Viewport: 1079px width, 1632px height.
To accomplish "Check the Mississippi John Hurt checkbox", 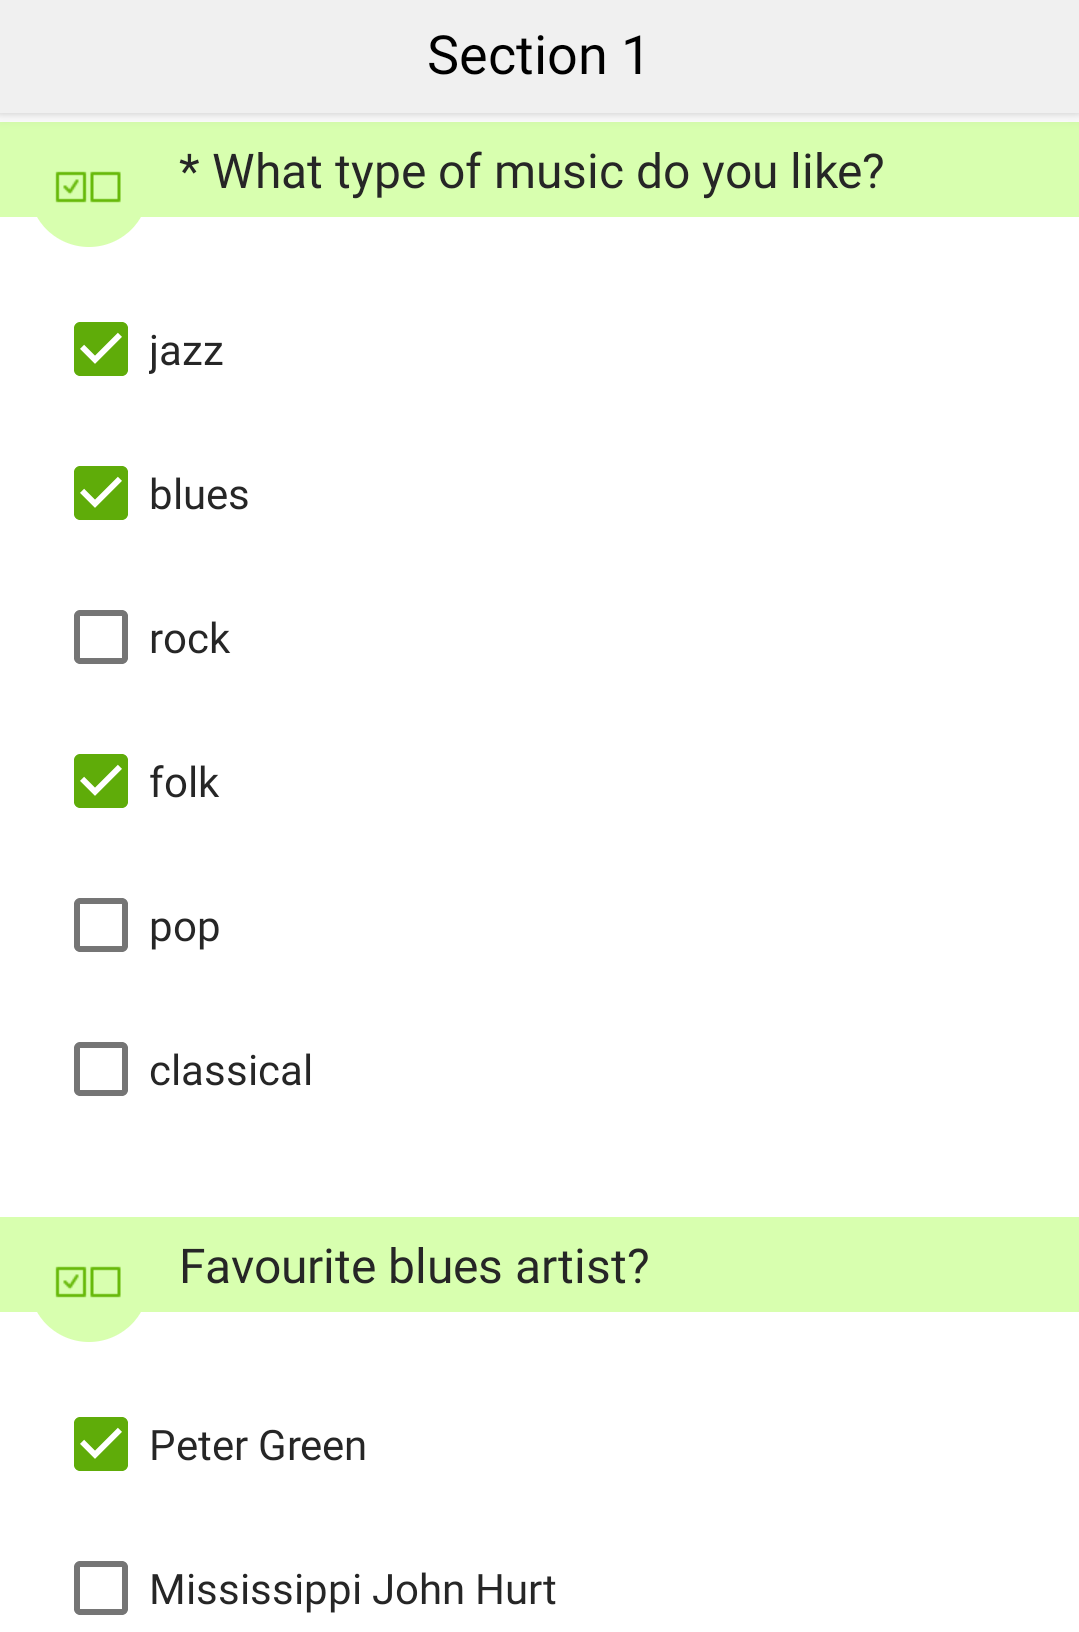I will pyautogui.click(x=101, y=1588).
